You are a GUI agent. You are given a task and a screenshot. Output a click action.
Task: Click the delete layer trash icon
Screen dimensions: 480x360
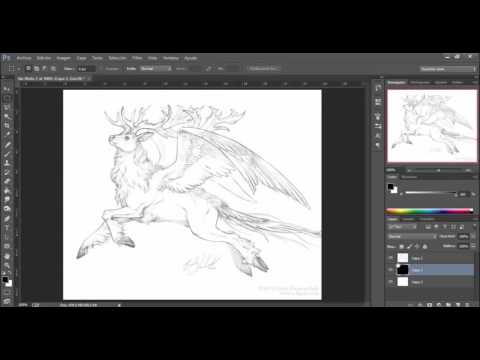[x=467, y=304]
